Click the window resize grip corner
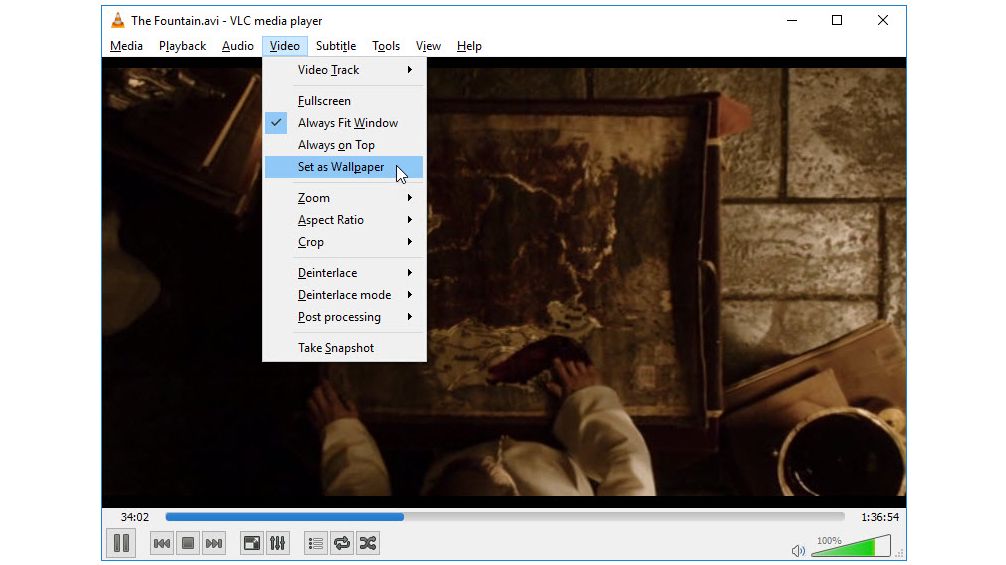Viewport: 1006px width, 565px height. point(899,553)
